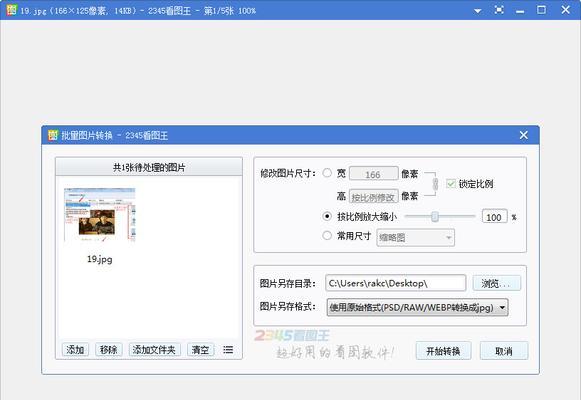Viewport: 581px width, 400px height.
Task: Toggle the 锁定比例 checkbox
Action: [x=451, y=184]
